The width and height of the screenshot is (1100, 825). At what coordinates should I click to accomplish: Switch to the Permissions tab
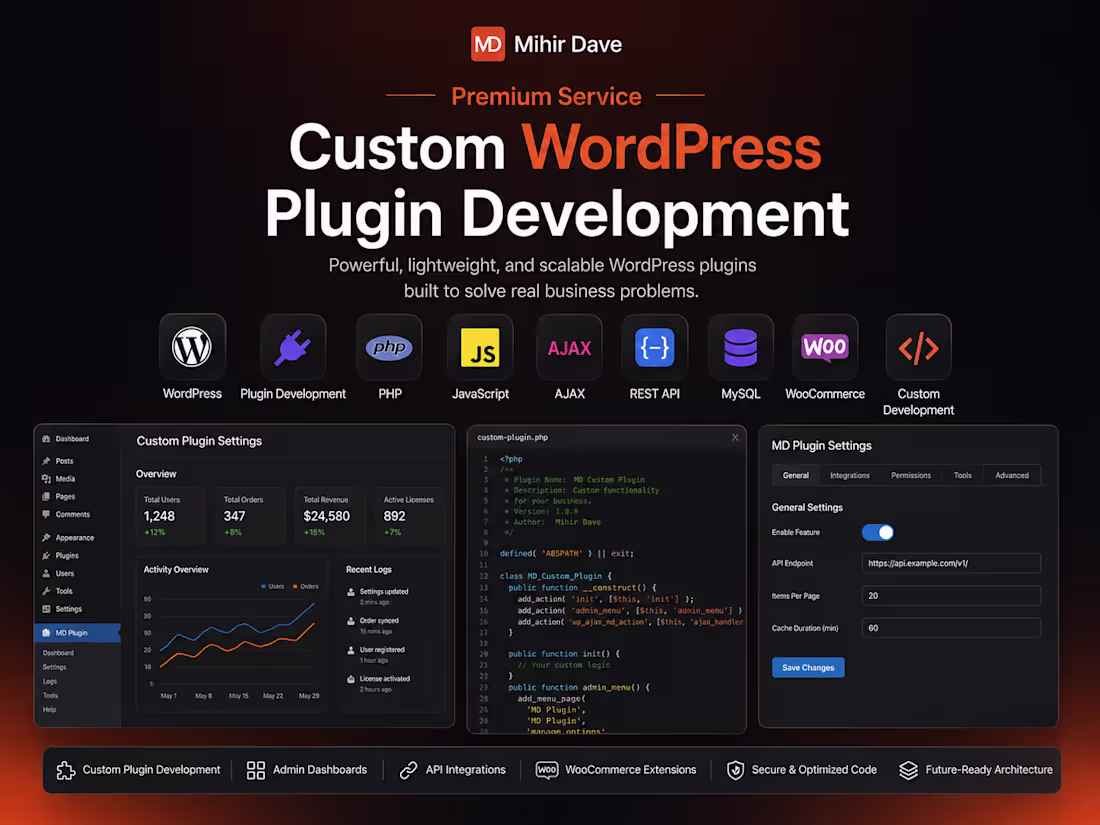click(911, 476)
